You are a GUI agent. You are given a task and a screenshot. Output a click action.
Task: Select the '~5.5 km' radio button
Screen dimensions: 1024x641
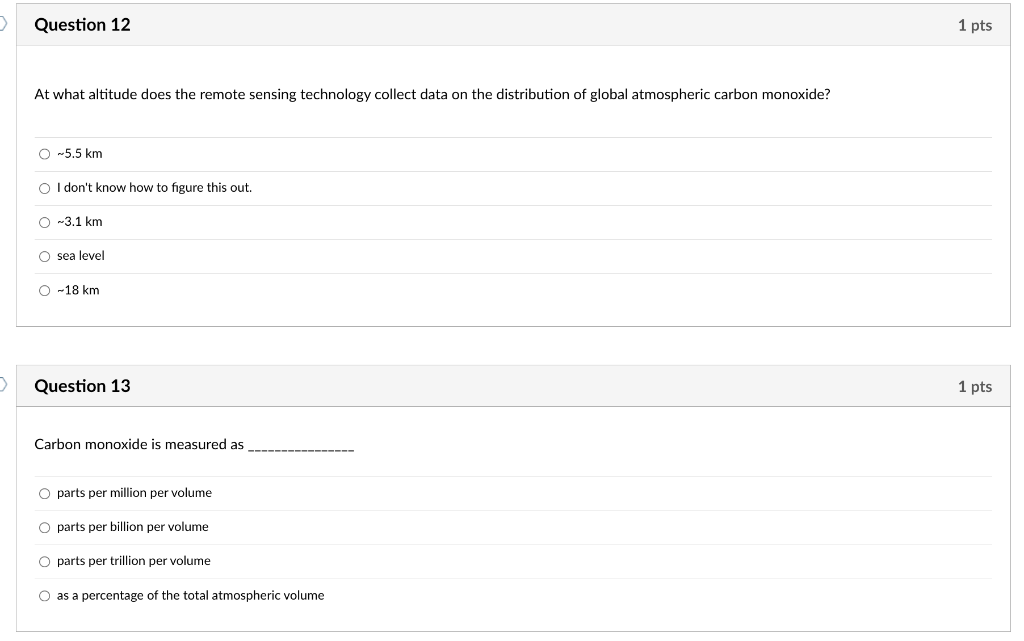(x=44, y=154)
